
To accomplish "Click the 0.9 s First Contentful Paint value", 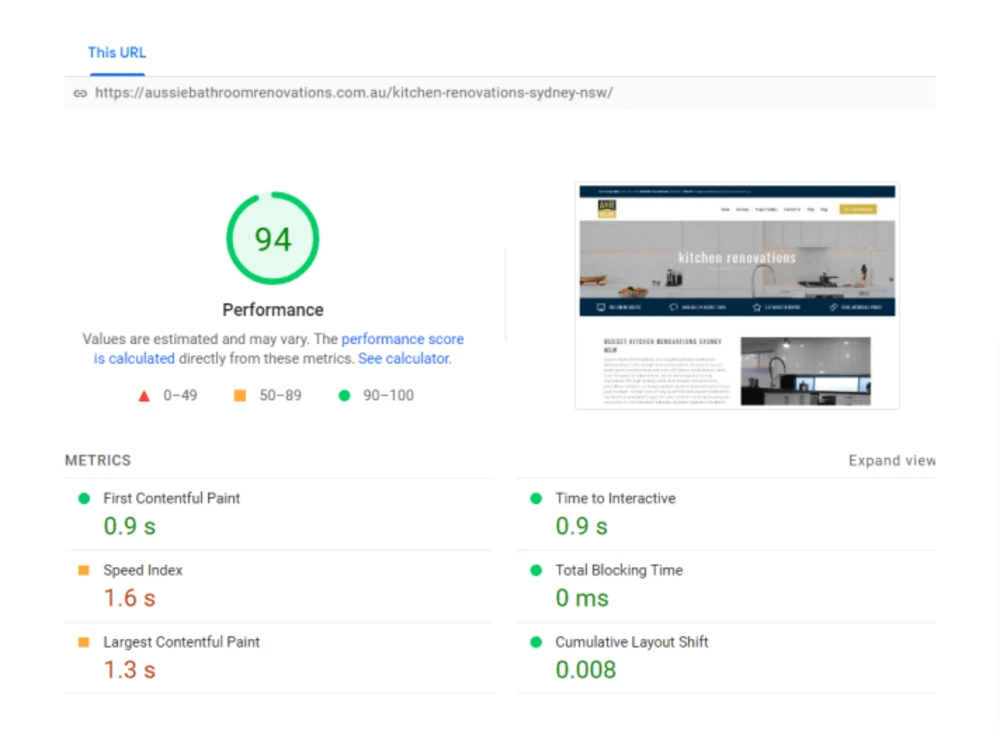I will tap(129, 527).
